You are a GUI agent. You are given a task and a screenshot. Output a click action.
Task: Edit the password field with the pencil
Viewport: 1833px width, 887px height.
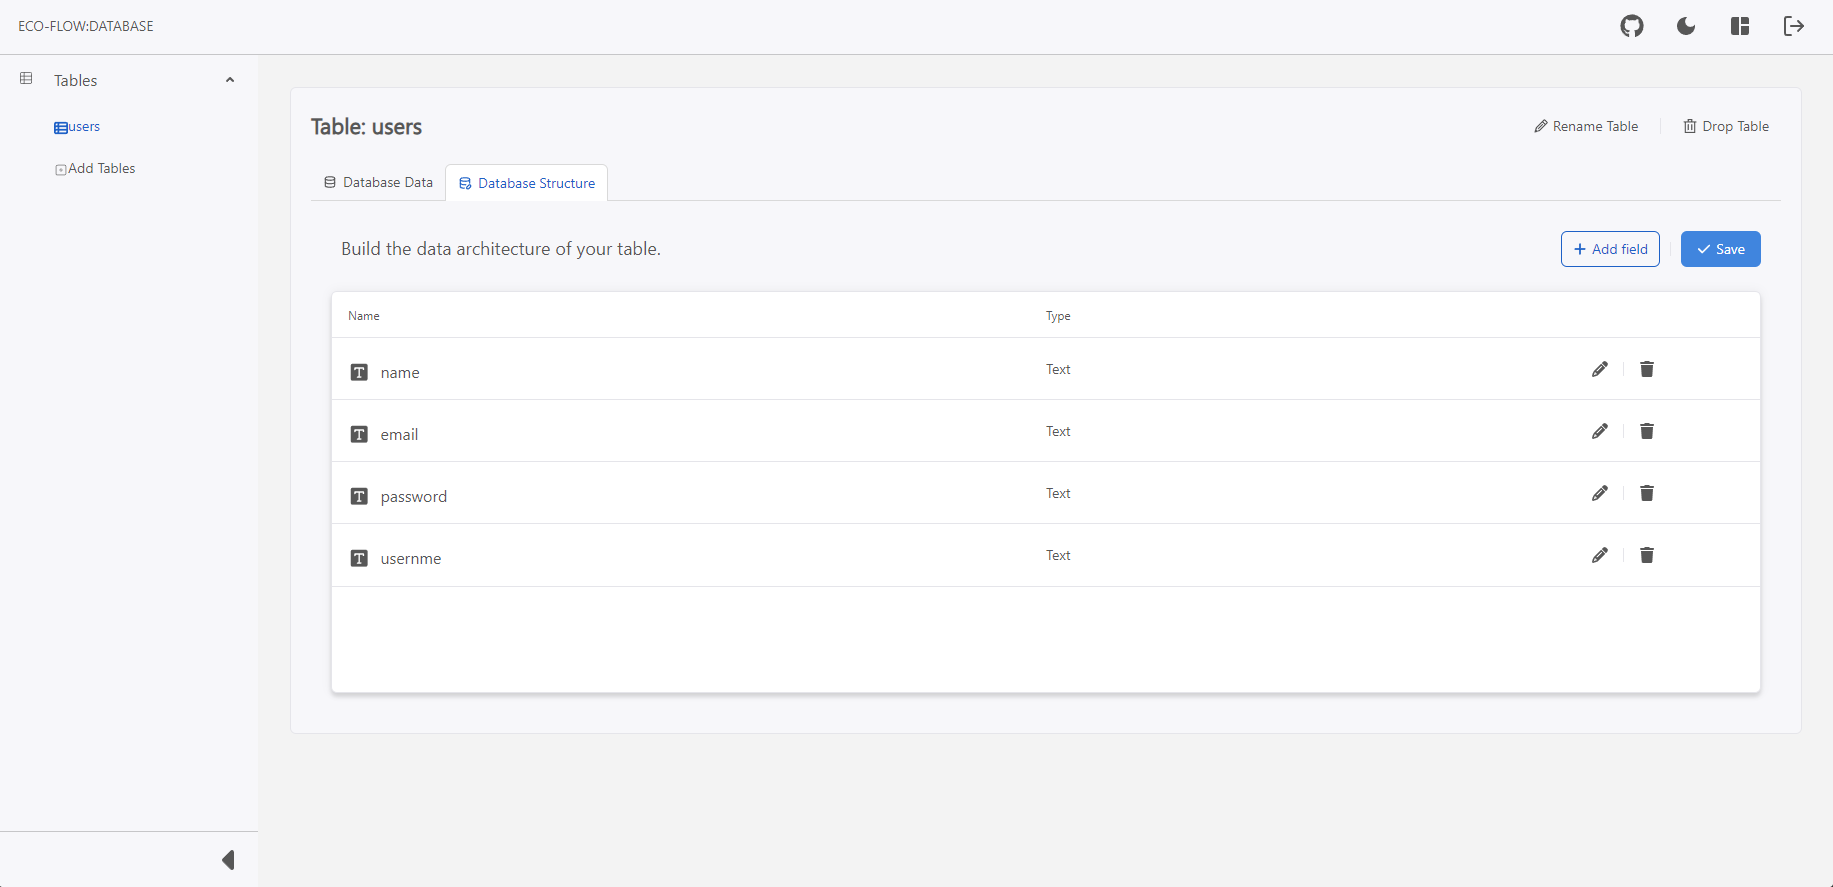coord(1600,493)
